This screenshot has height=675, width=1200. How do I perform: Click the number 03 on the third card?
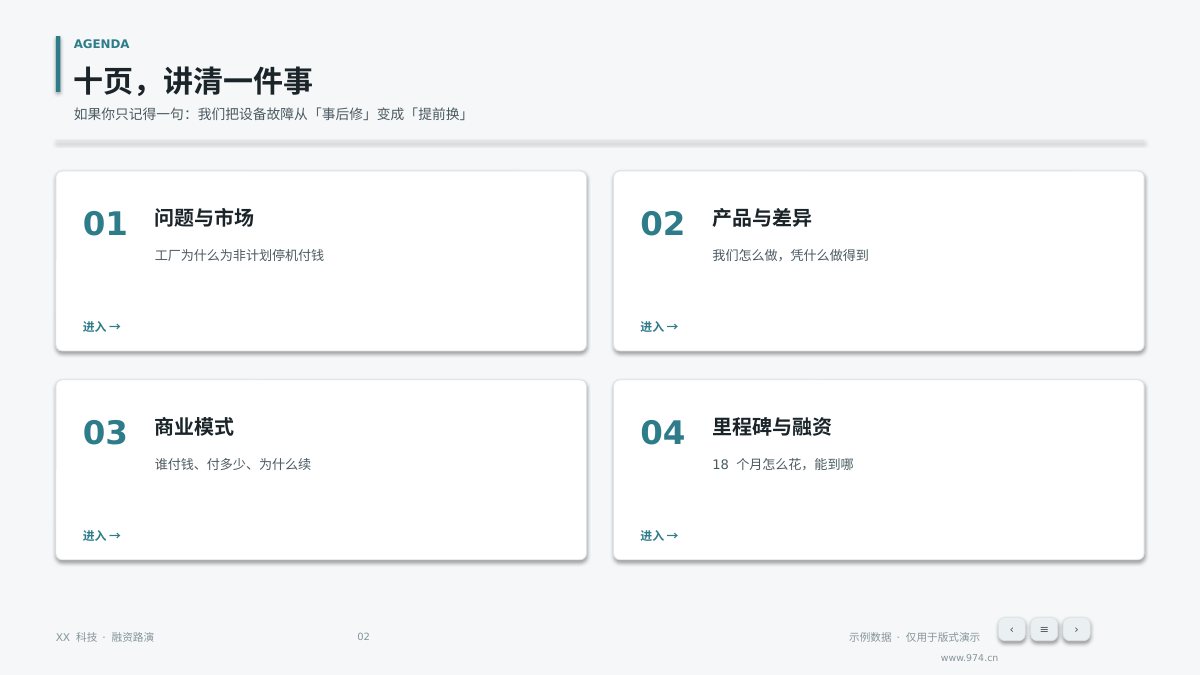coord(105,433)
